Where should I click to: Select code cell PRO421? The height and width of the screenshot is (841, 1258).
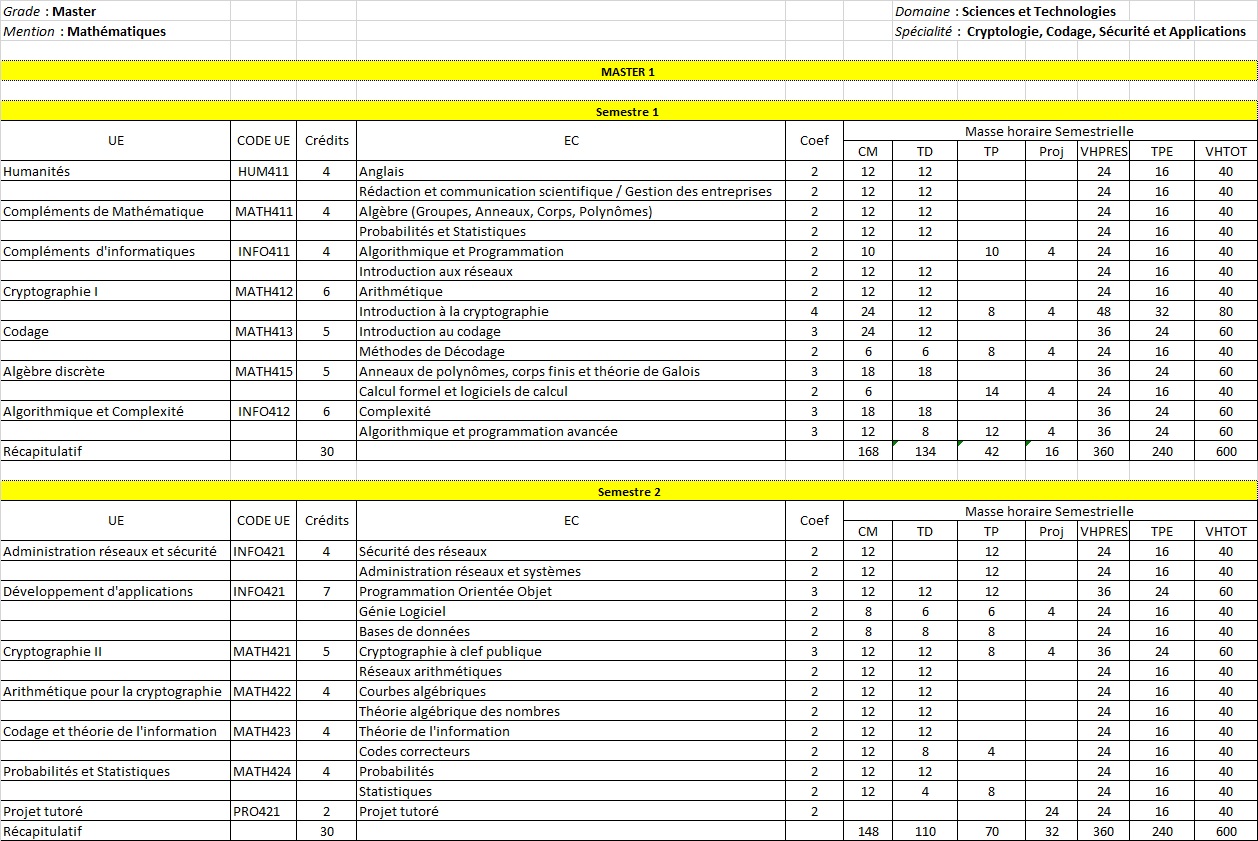tap(263, 811)
